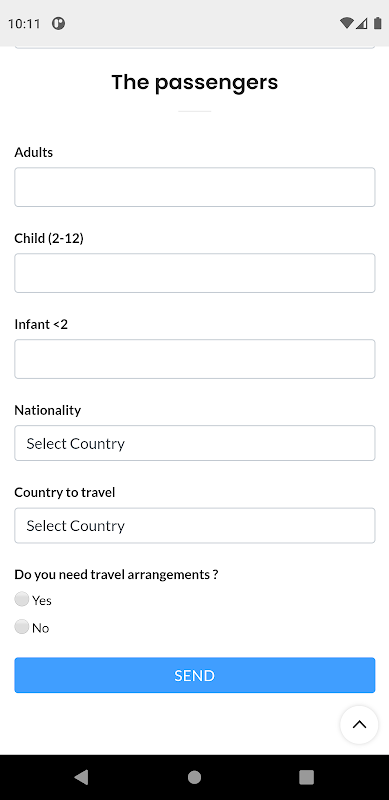Tap the partially visible field at top

tap(194, 47)
